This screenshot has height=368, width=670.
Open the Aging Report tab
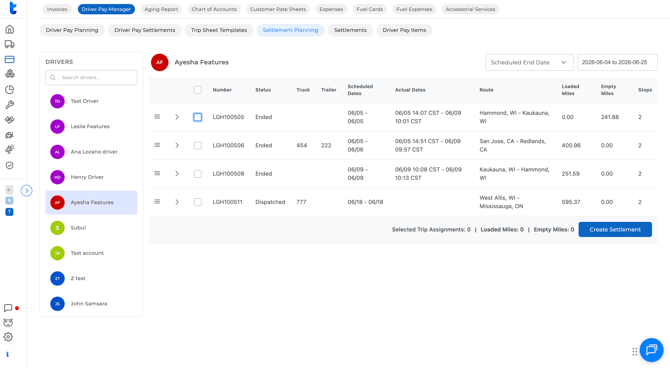point(161,9)
